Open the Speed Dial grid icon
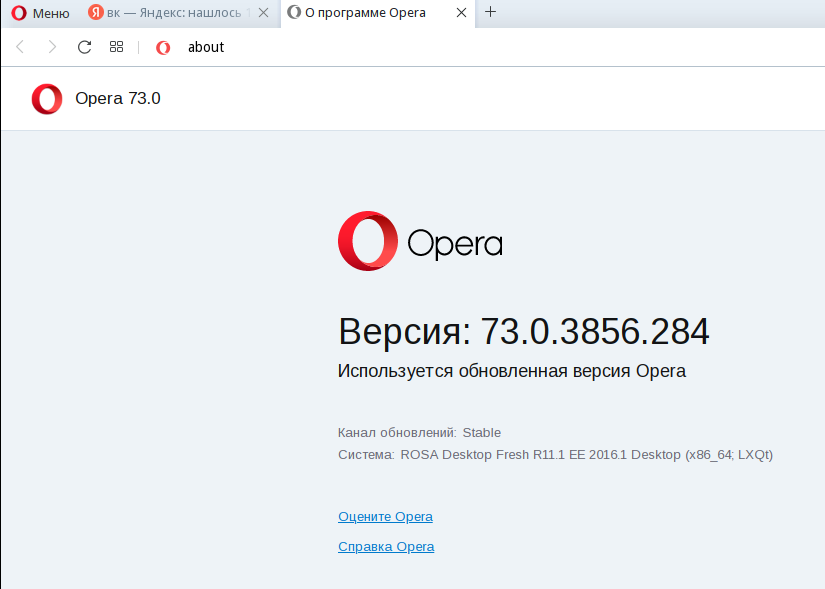Screen dimensions: 825x589 (x=116, y=47)
